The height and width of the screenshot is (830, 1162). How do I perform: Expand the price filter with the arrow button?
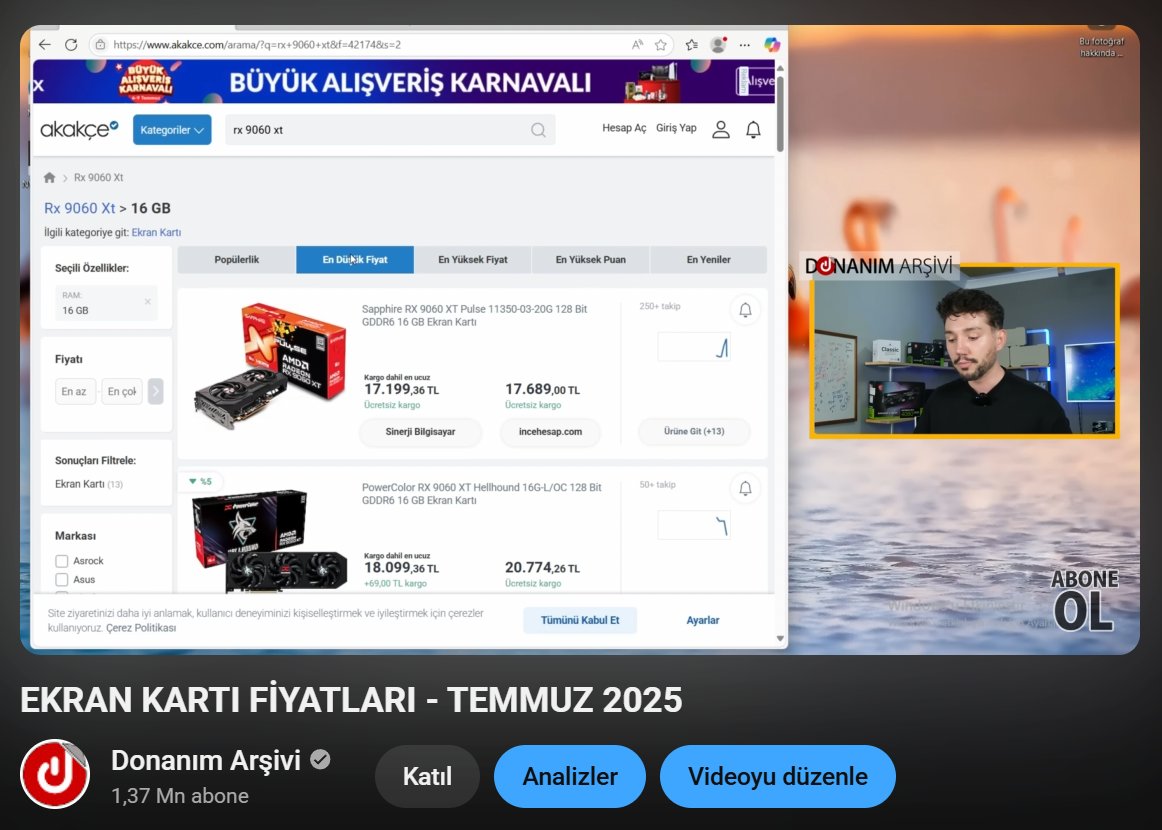[x=156, y=392]
